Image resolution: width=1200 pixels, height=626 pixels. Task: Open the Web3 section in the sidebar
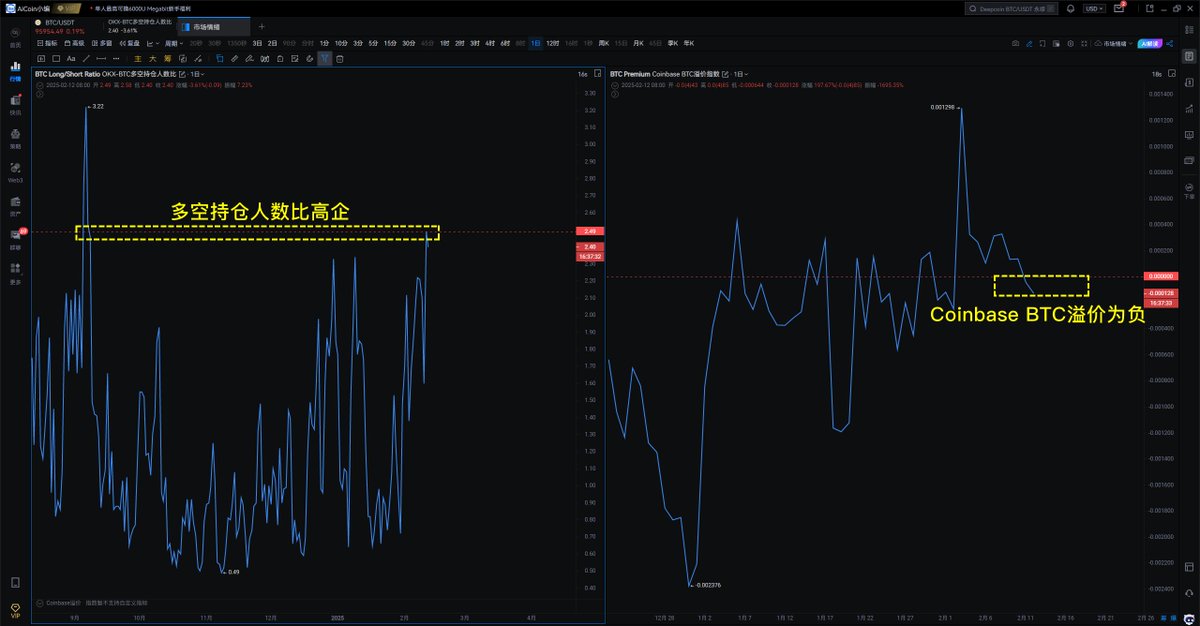(15, 170)
